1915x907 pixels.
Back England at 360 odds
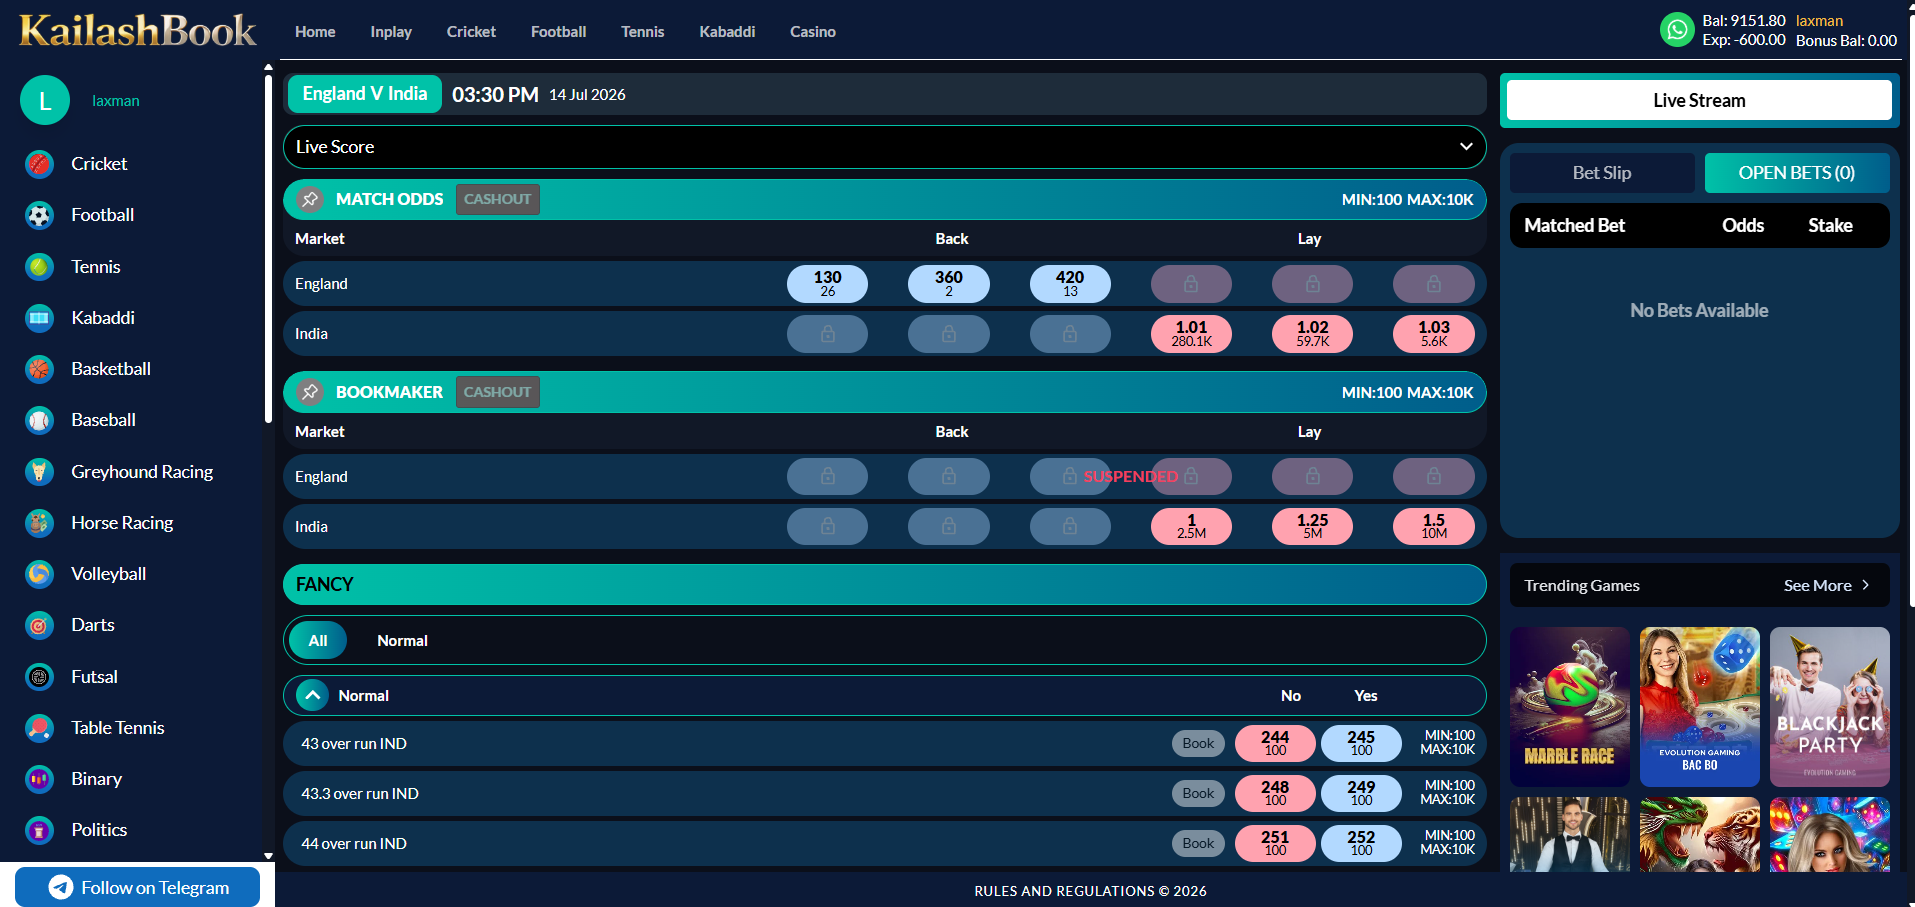coord(949,283)
